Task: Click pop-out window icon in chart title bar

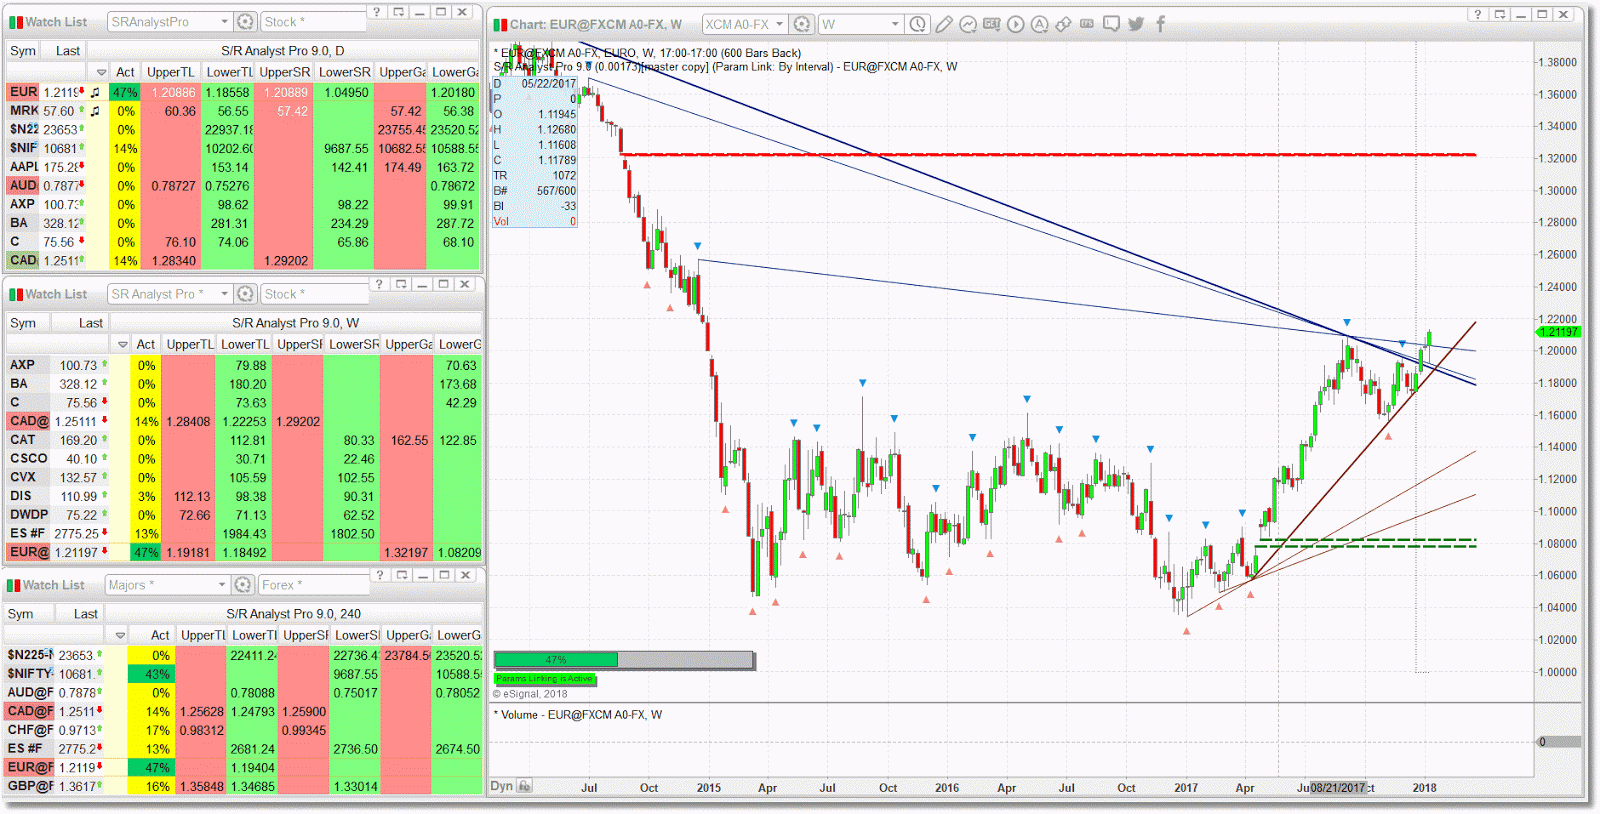Action: point(1500,14)
